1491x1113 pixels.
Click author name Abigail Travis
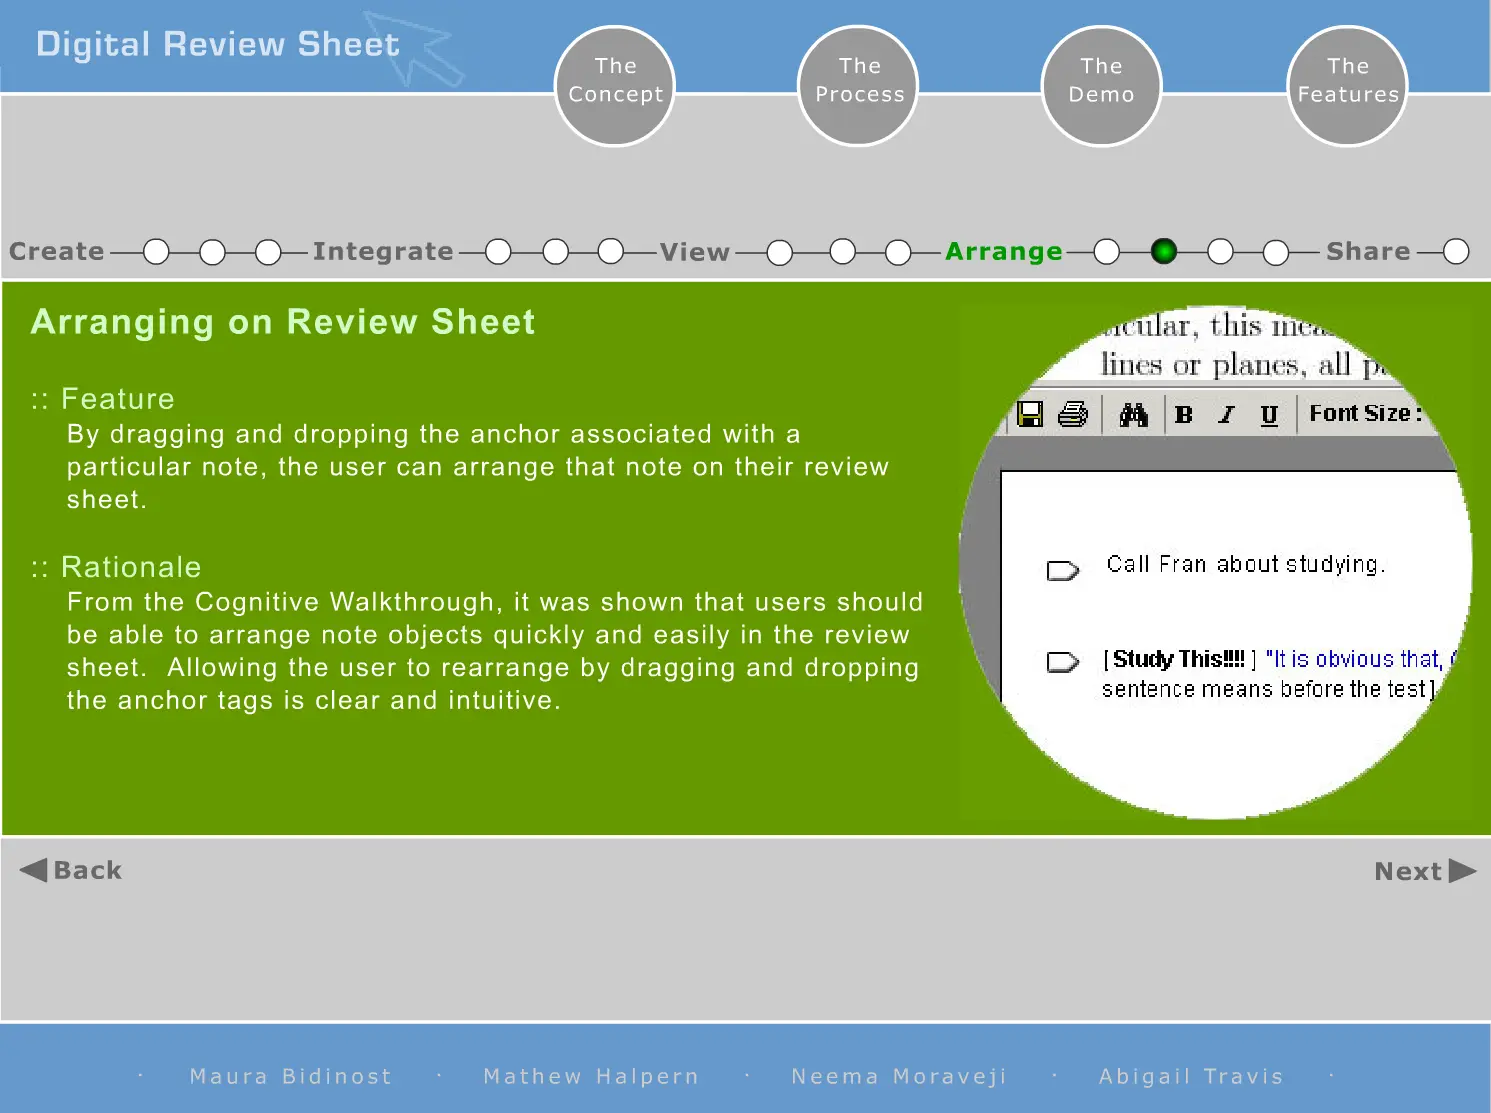[x=1191, y=1076]
